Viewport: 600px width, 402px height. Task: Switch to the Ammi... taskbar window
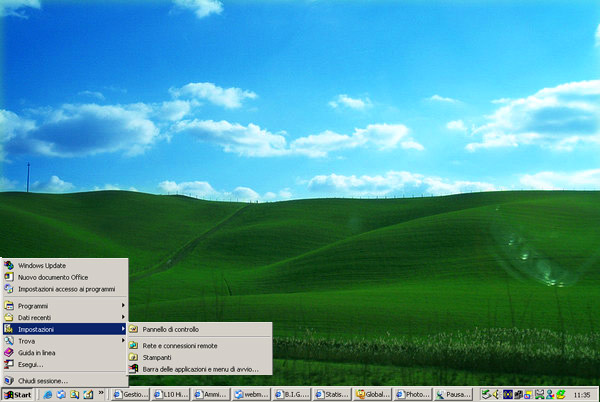click(x=211, y=394)
